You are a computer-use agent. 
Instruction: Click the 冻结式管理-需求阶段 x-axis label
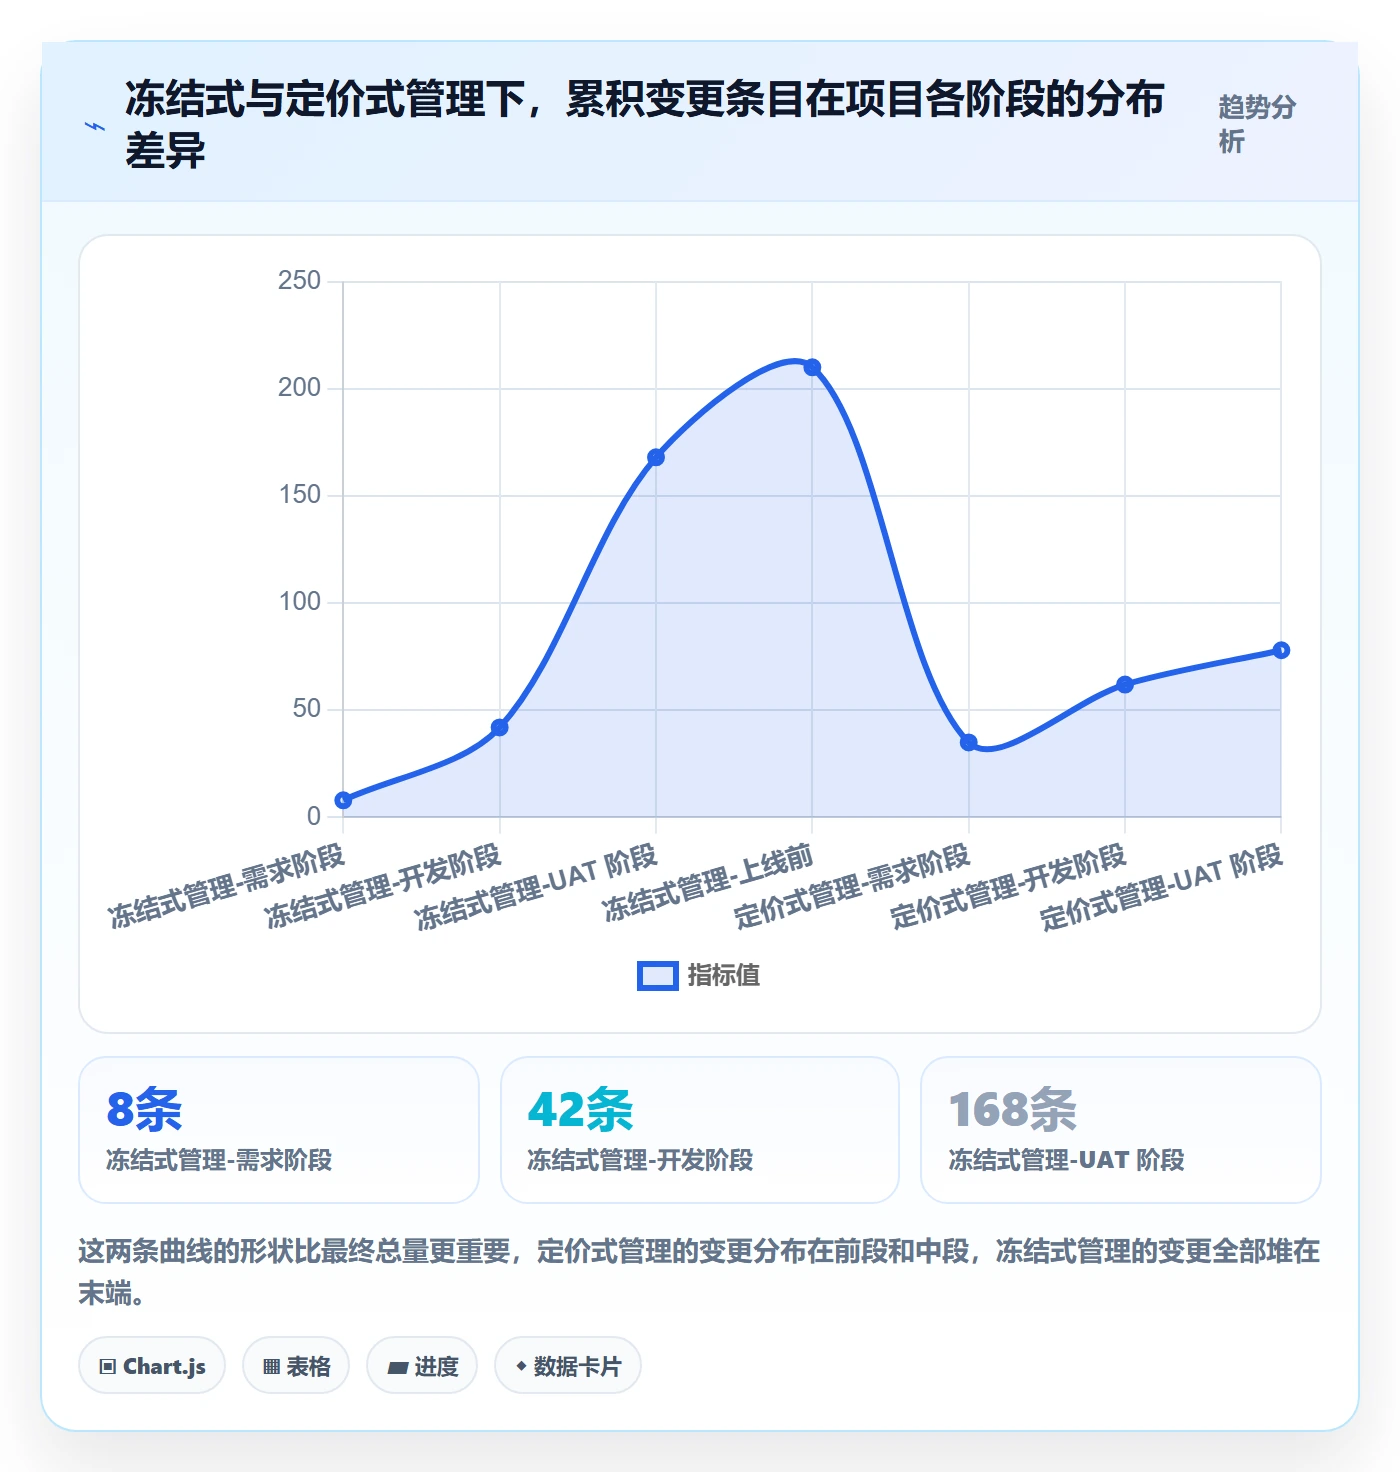coord(227,885)
